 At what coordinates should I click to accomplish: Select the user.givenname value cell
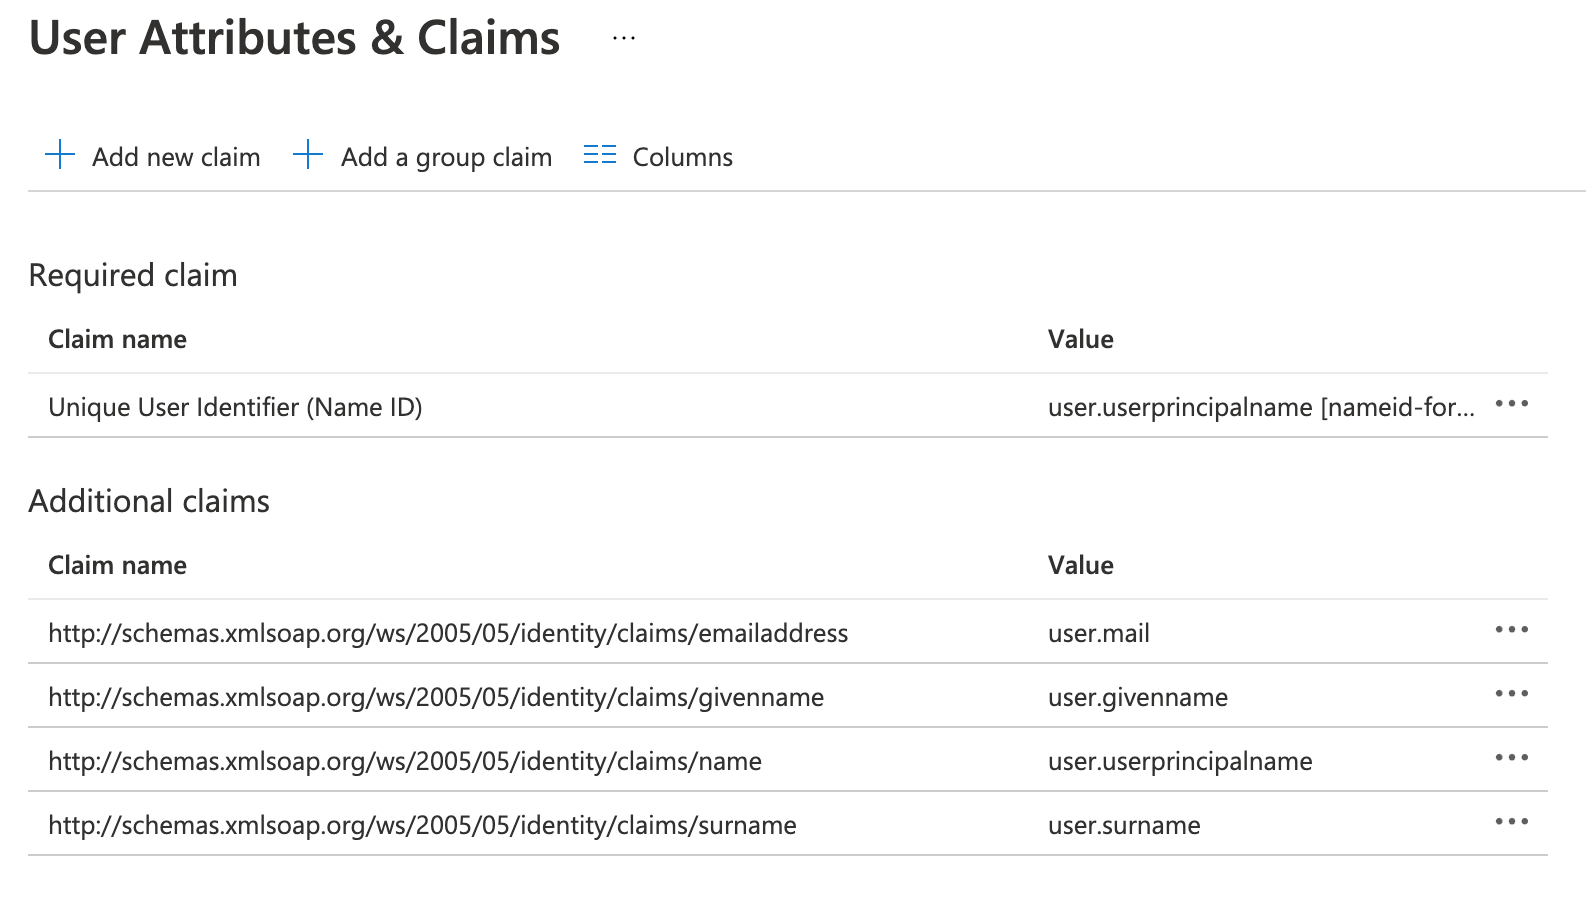(x=1137, y=697)
